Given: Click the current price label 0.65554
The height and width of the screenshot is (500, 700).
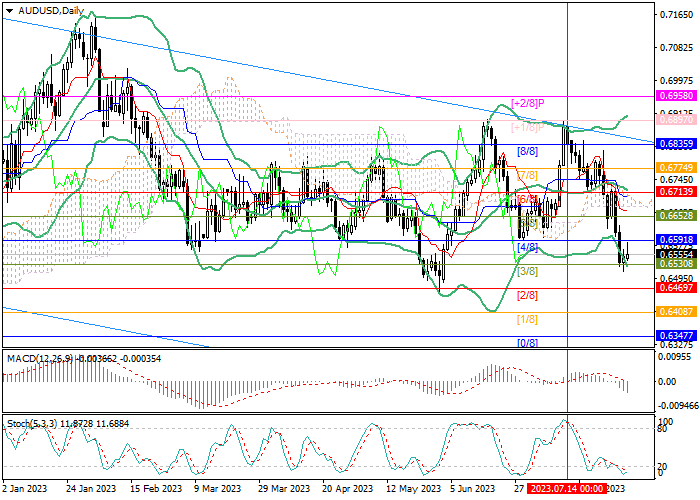Looking at the screenshot, I should [x=676, y=254].
